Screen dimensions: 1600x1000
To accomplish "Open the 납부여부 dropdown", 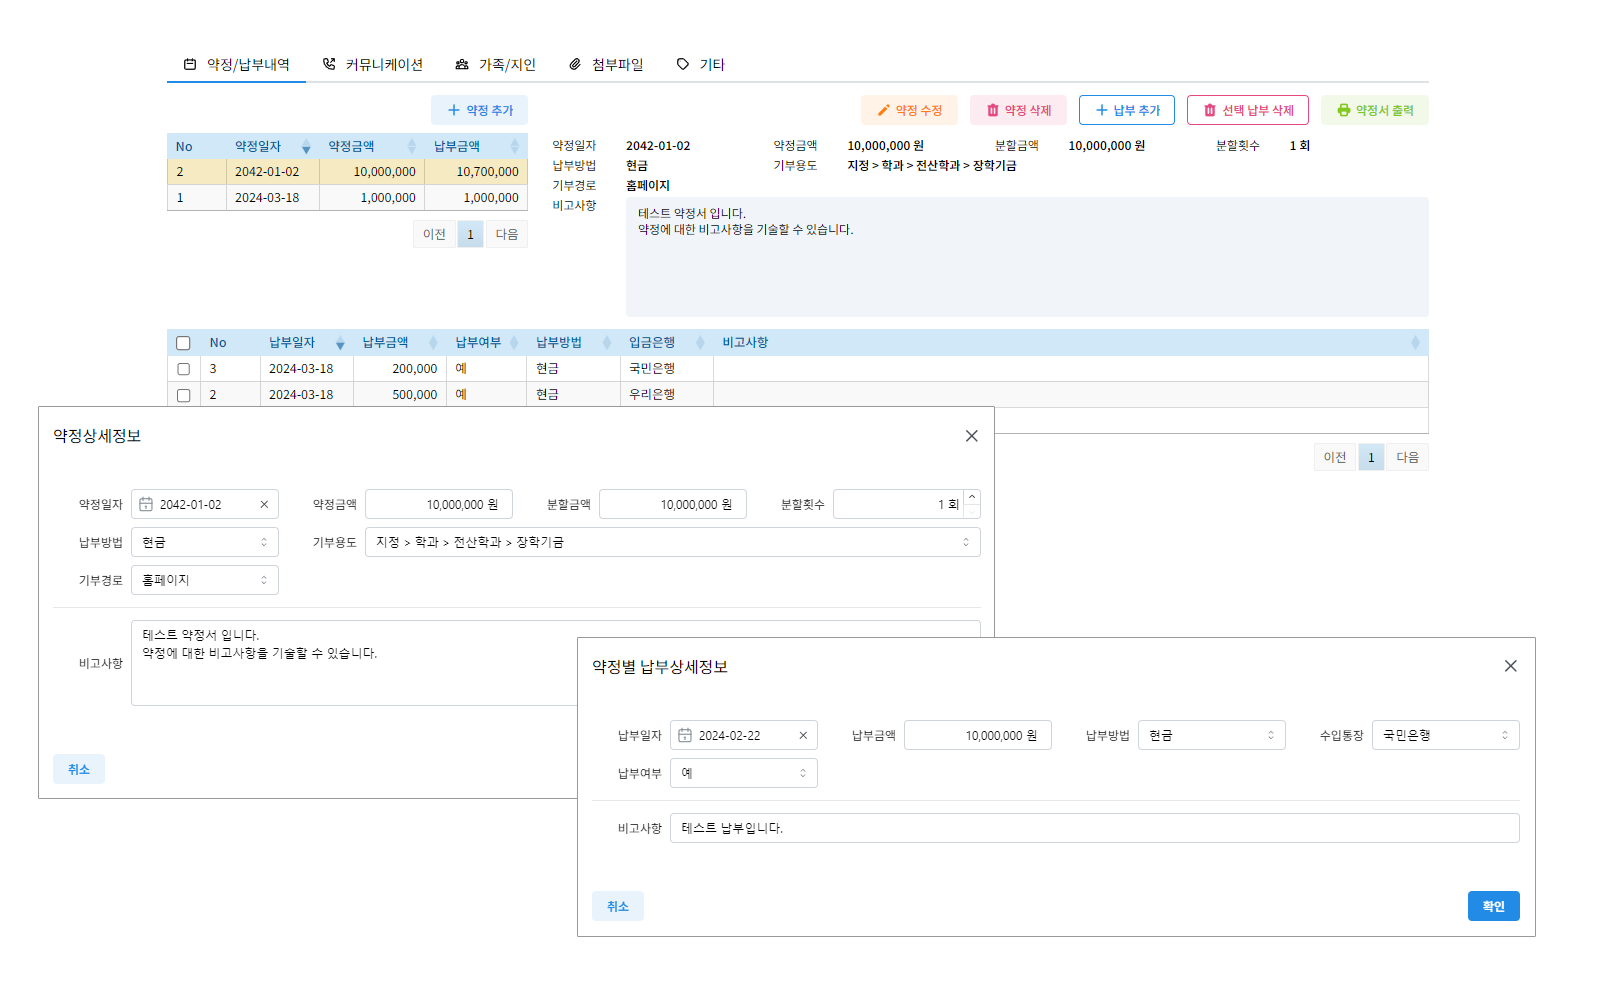I will [x=743, y=773].
